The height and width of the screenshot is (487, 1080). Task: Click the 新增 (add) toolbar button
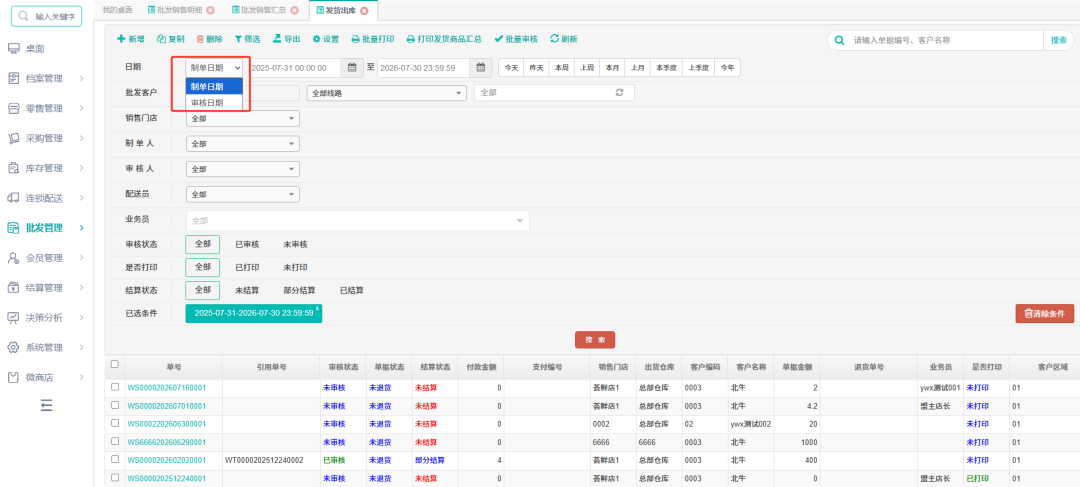pyautogui.click(x=131, y=39)
